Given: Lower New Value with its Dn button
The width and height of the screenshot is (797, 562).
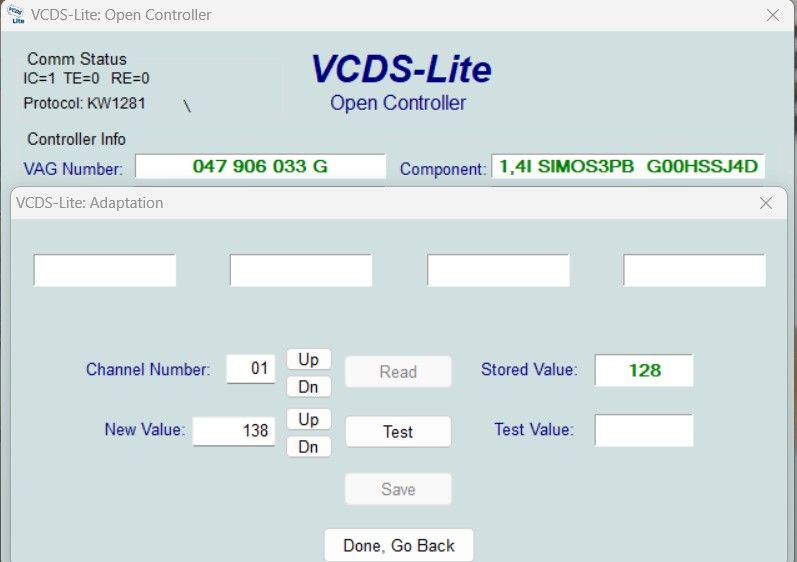Looking at the screenshot, I should pos(309,447).
